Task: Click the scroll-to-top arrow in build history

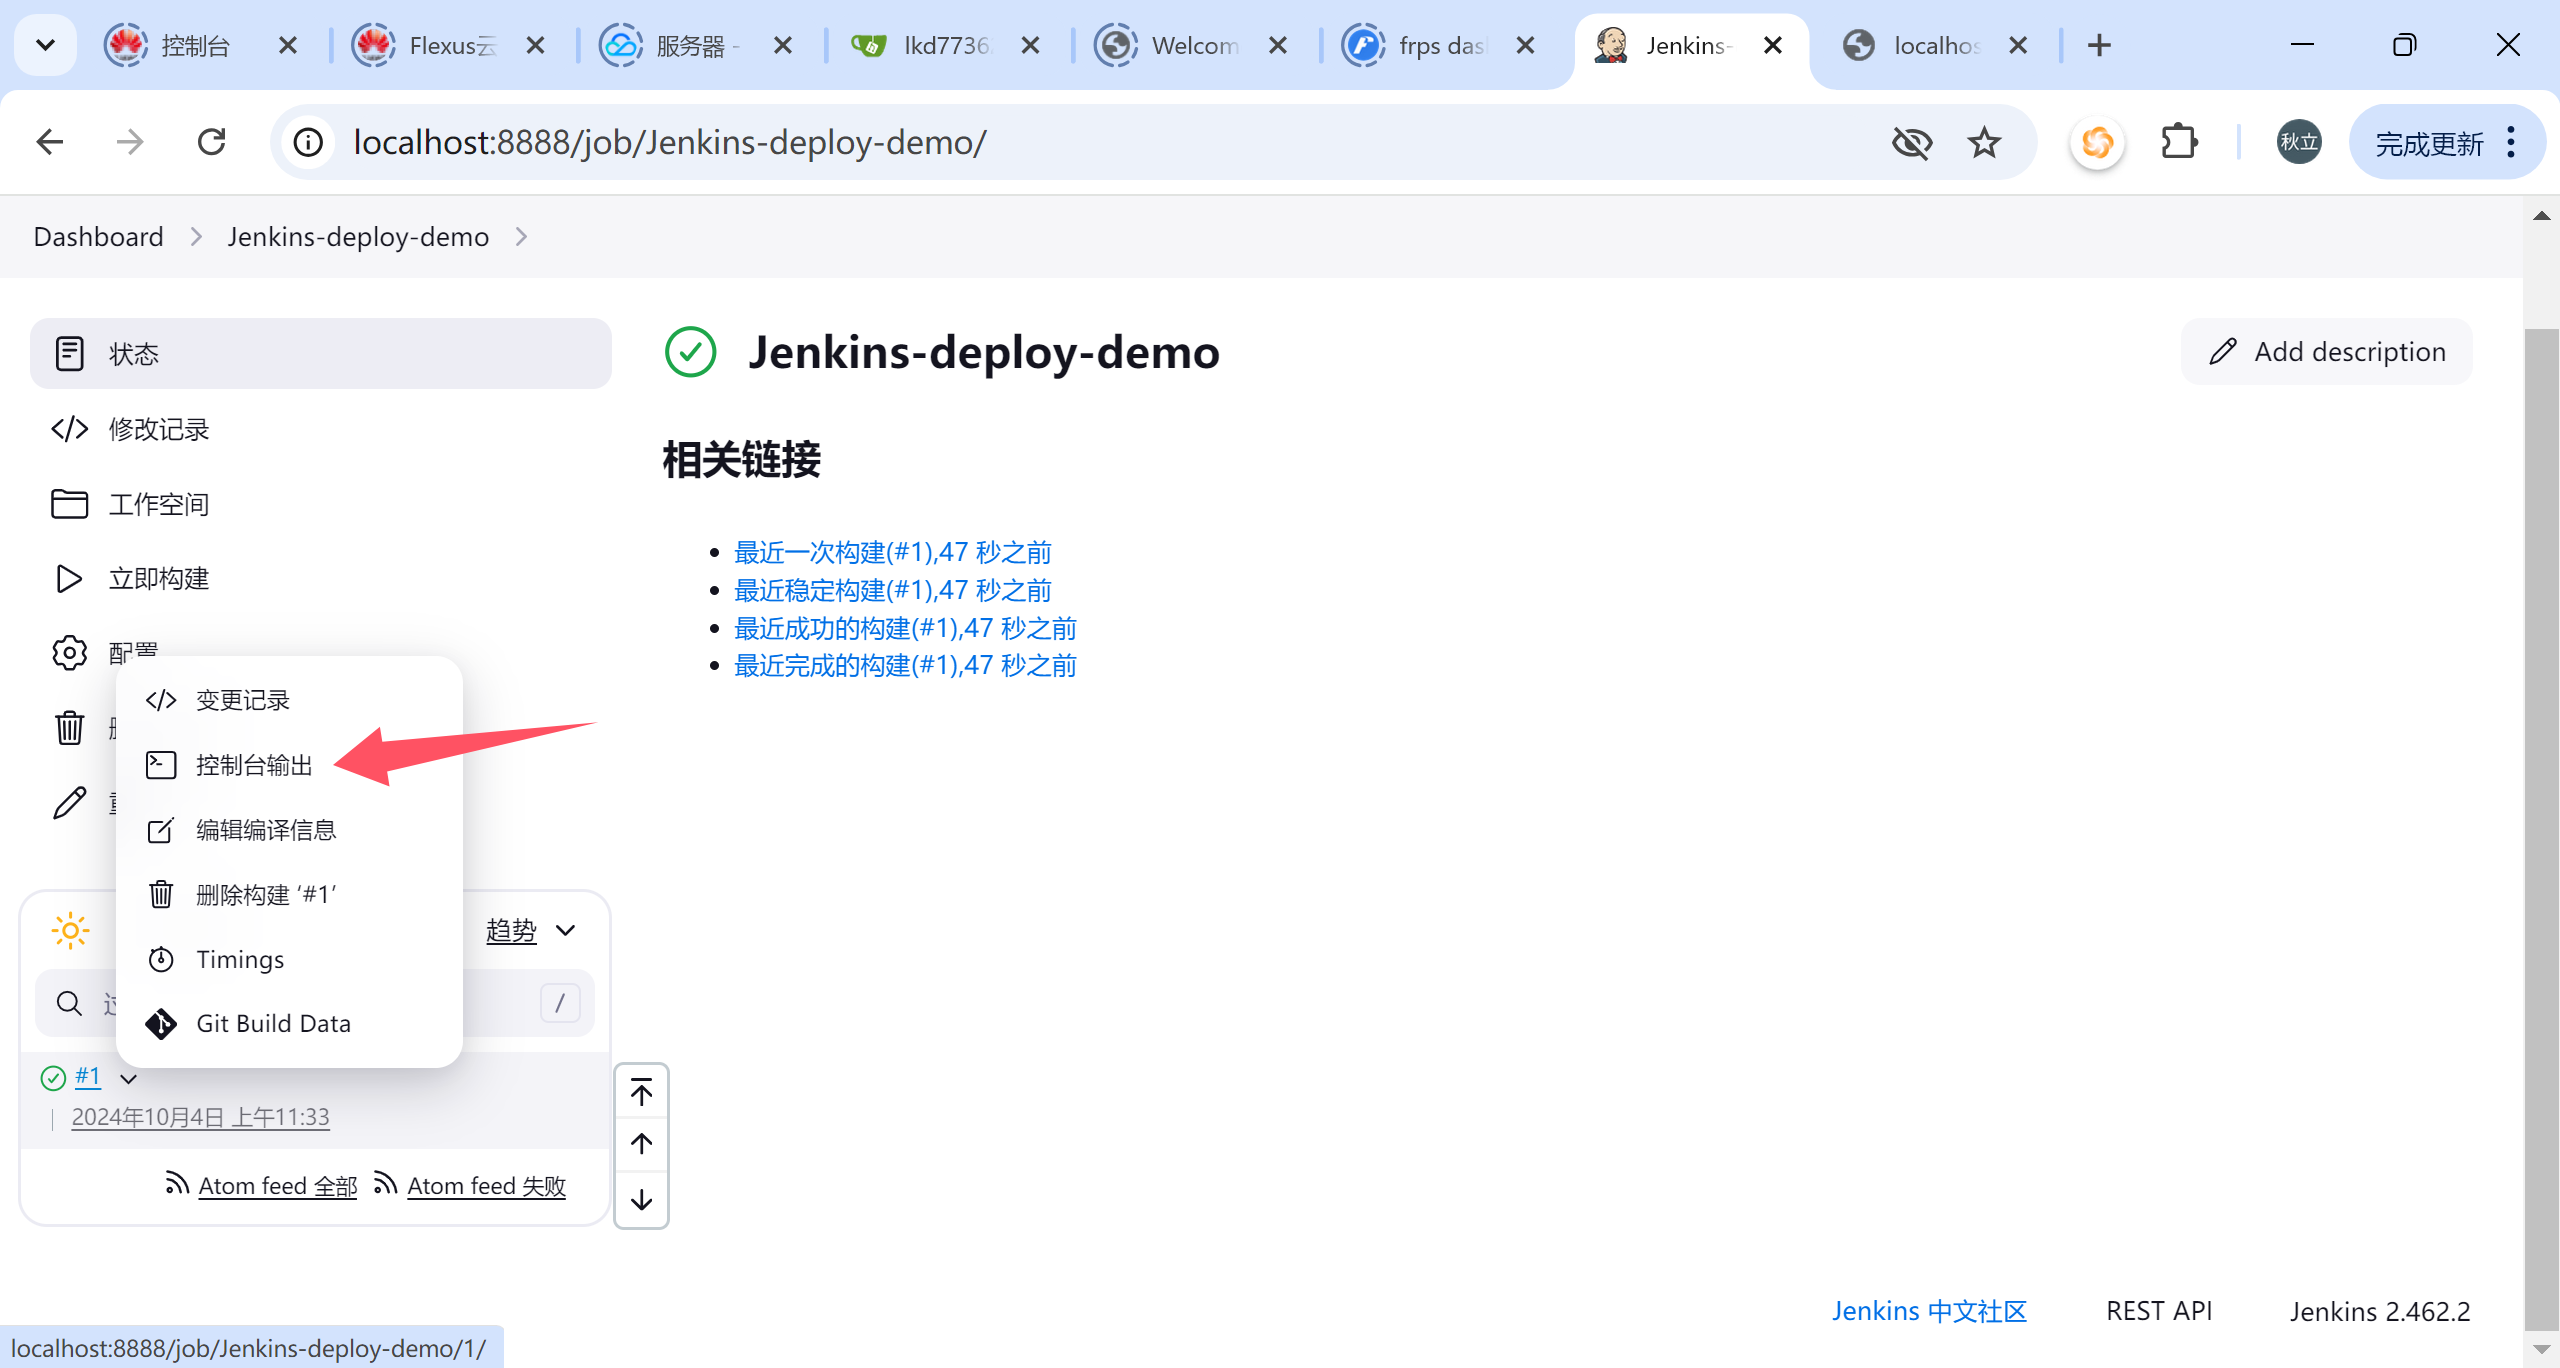Action: (641, 1093)
